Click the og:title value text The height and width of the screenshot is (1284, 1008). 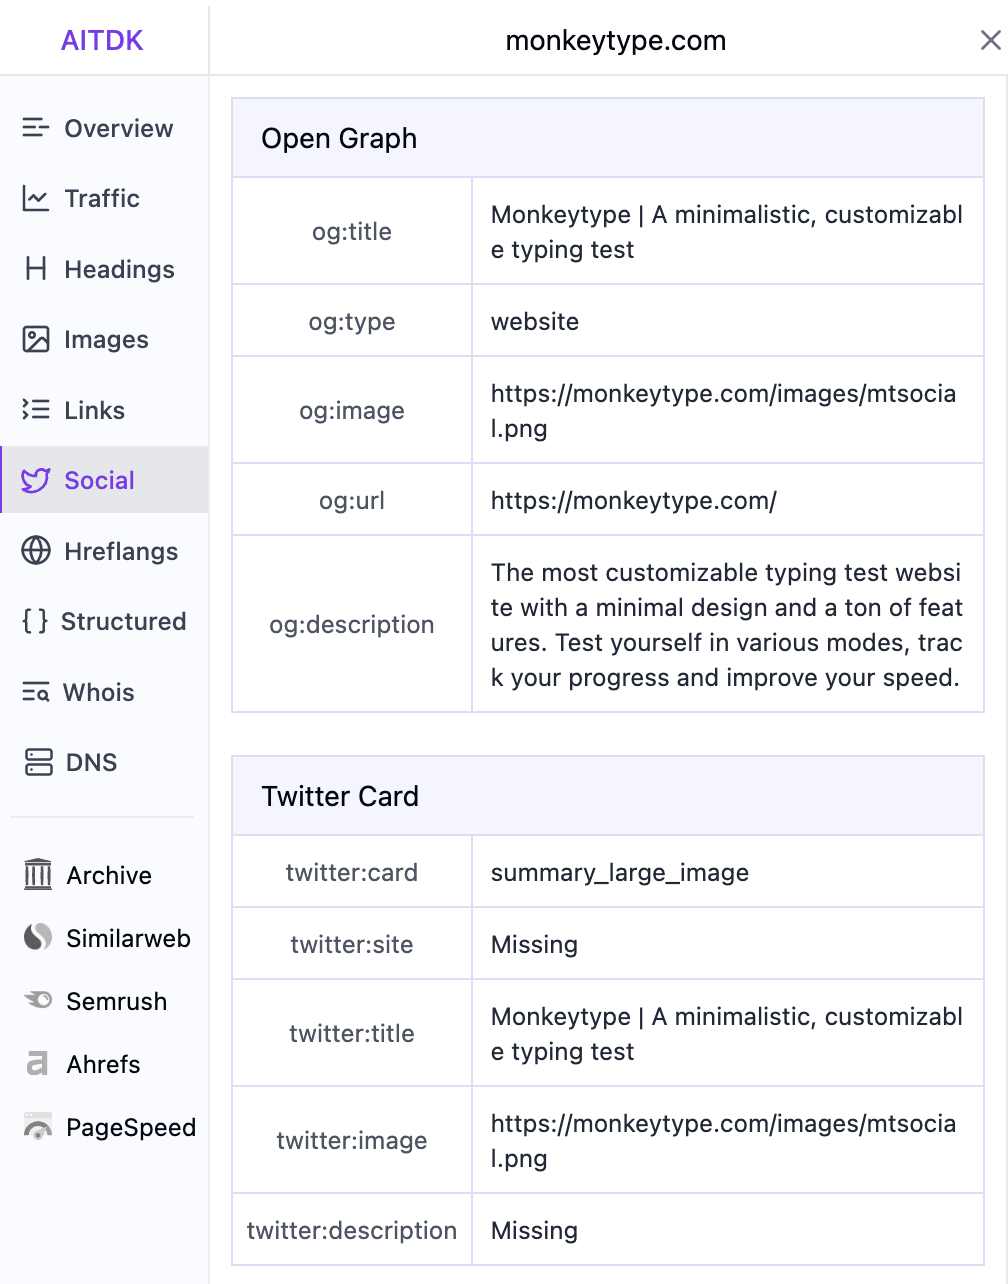[727, 232]
